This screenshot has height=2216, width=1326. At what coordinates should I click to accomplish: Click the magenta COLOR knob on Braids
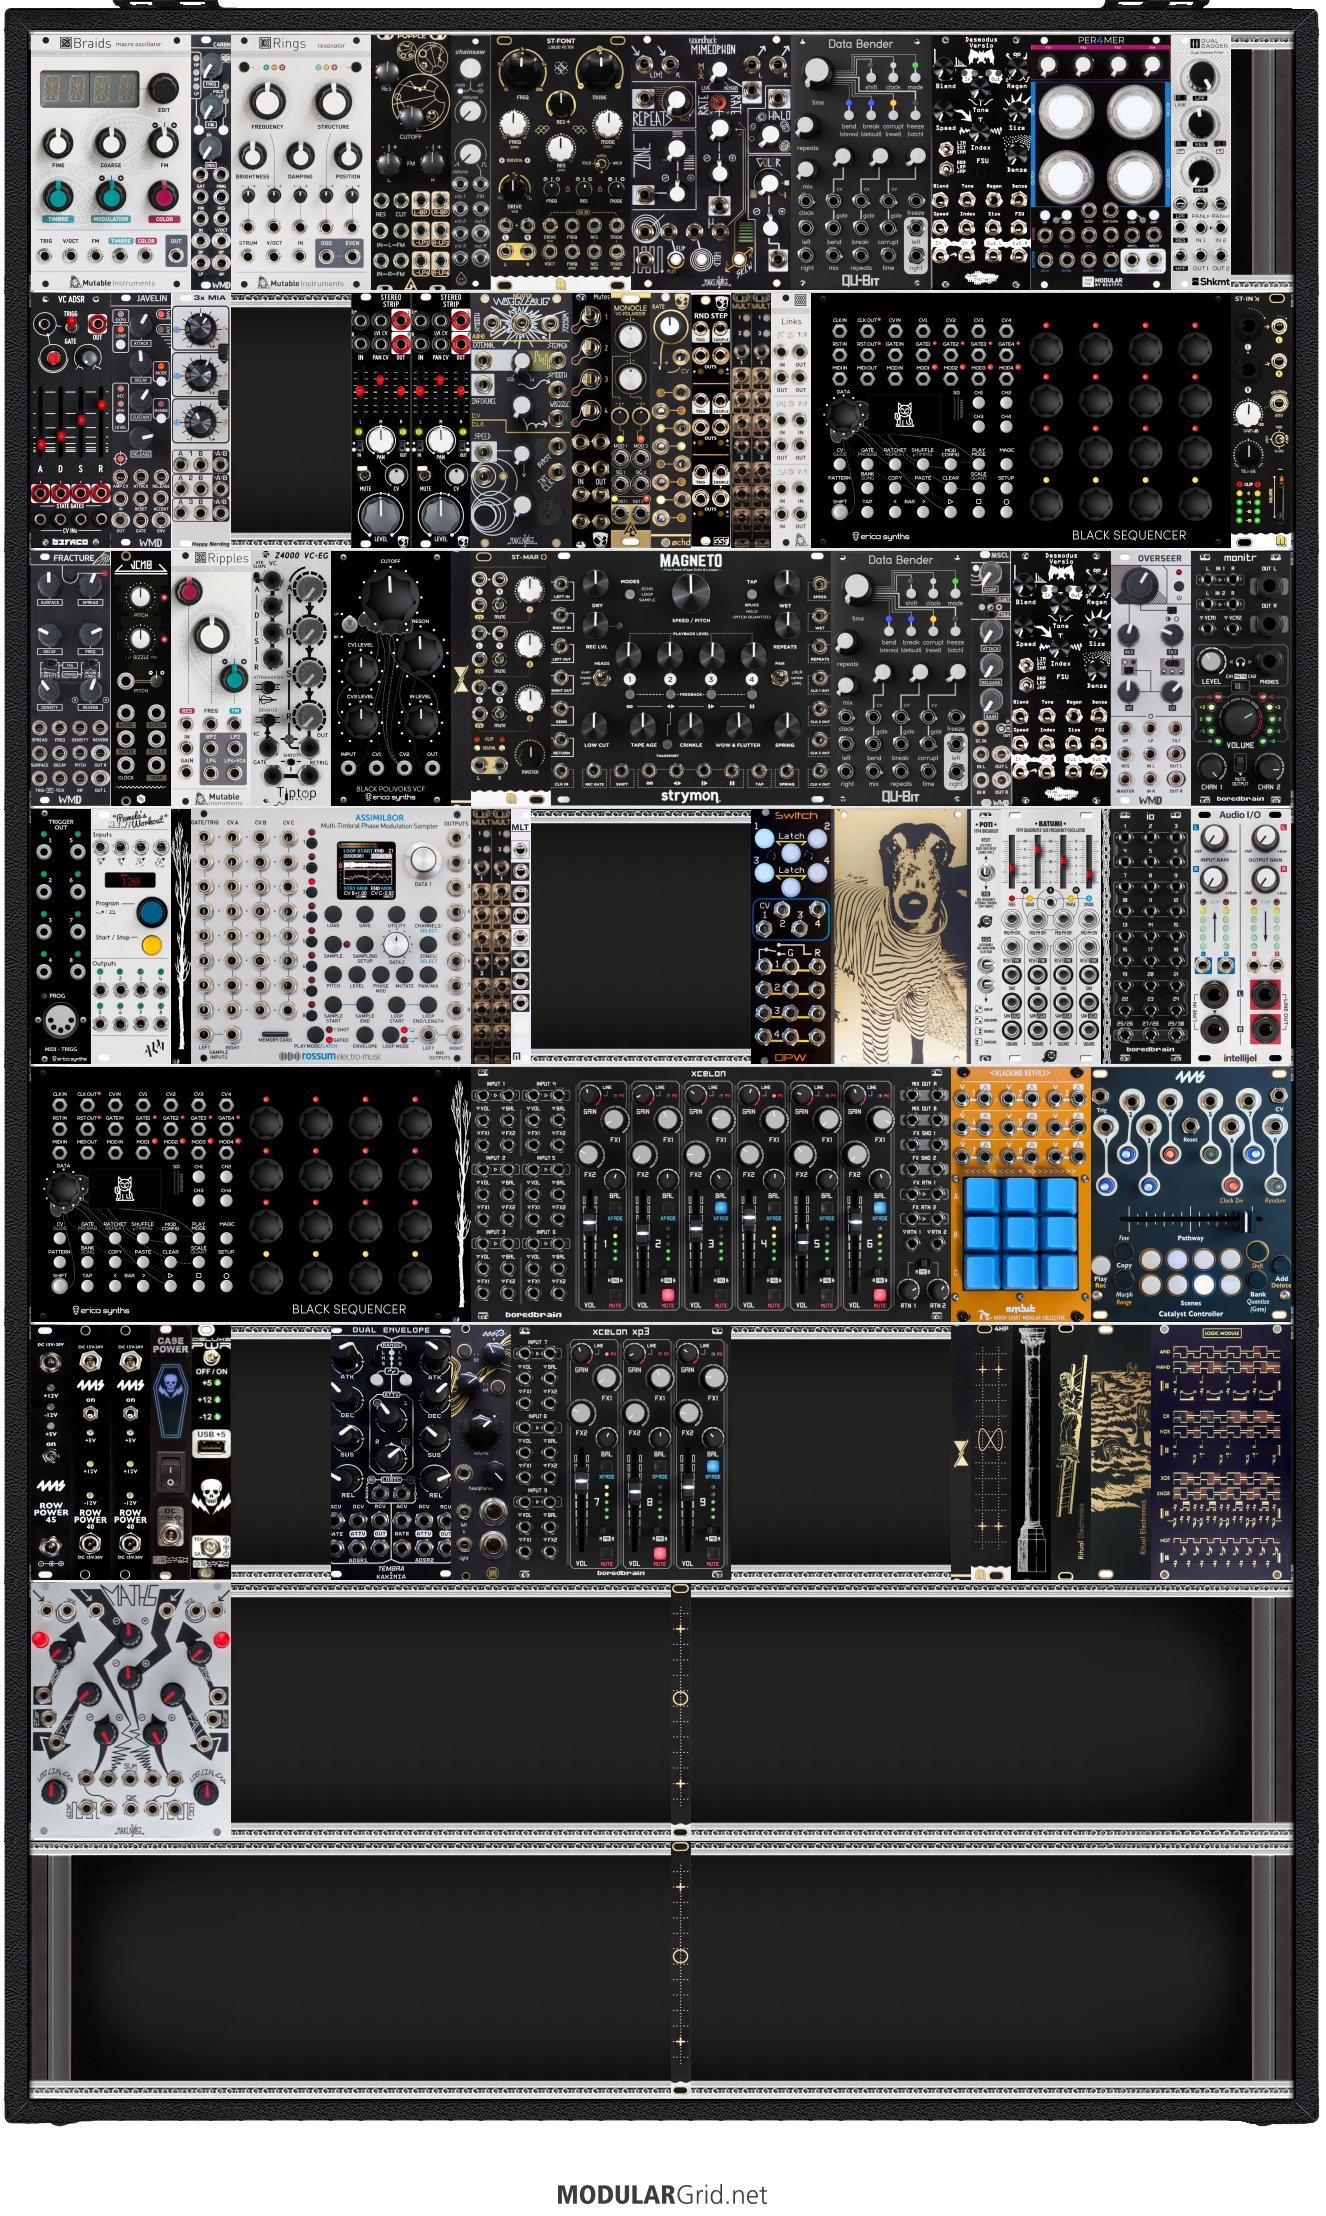pyautogui.click(x=163, y=197)
